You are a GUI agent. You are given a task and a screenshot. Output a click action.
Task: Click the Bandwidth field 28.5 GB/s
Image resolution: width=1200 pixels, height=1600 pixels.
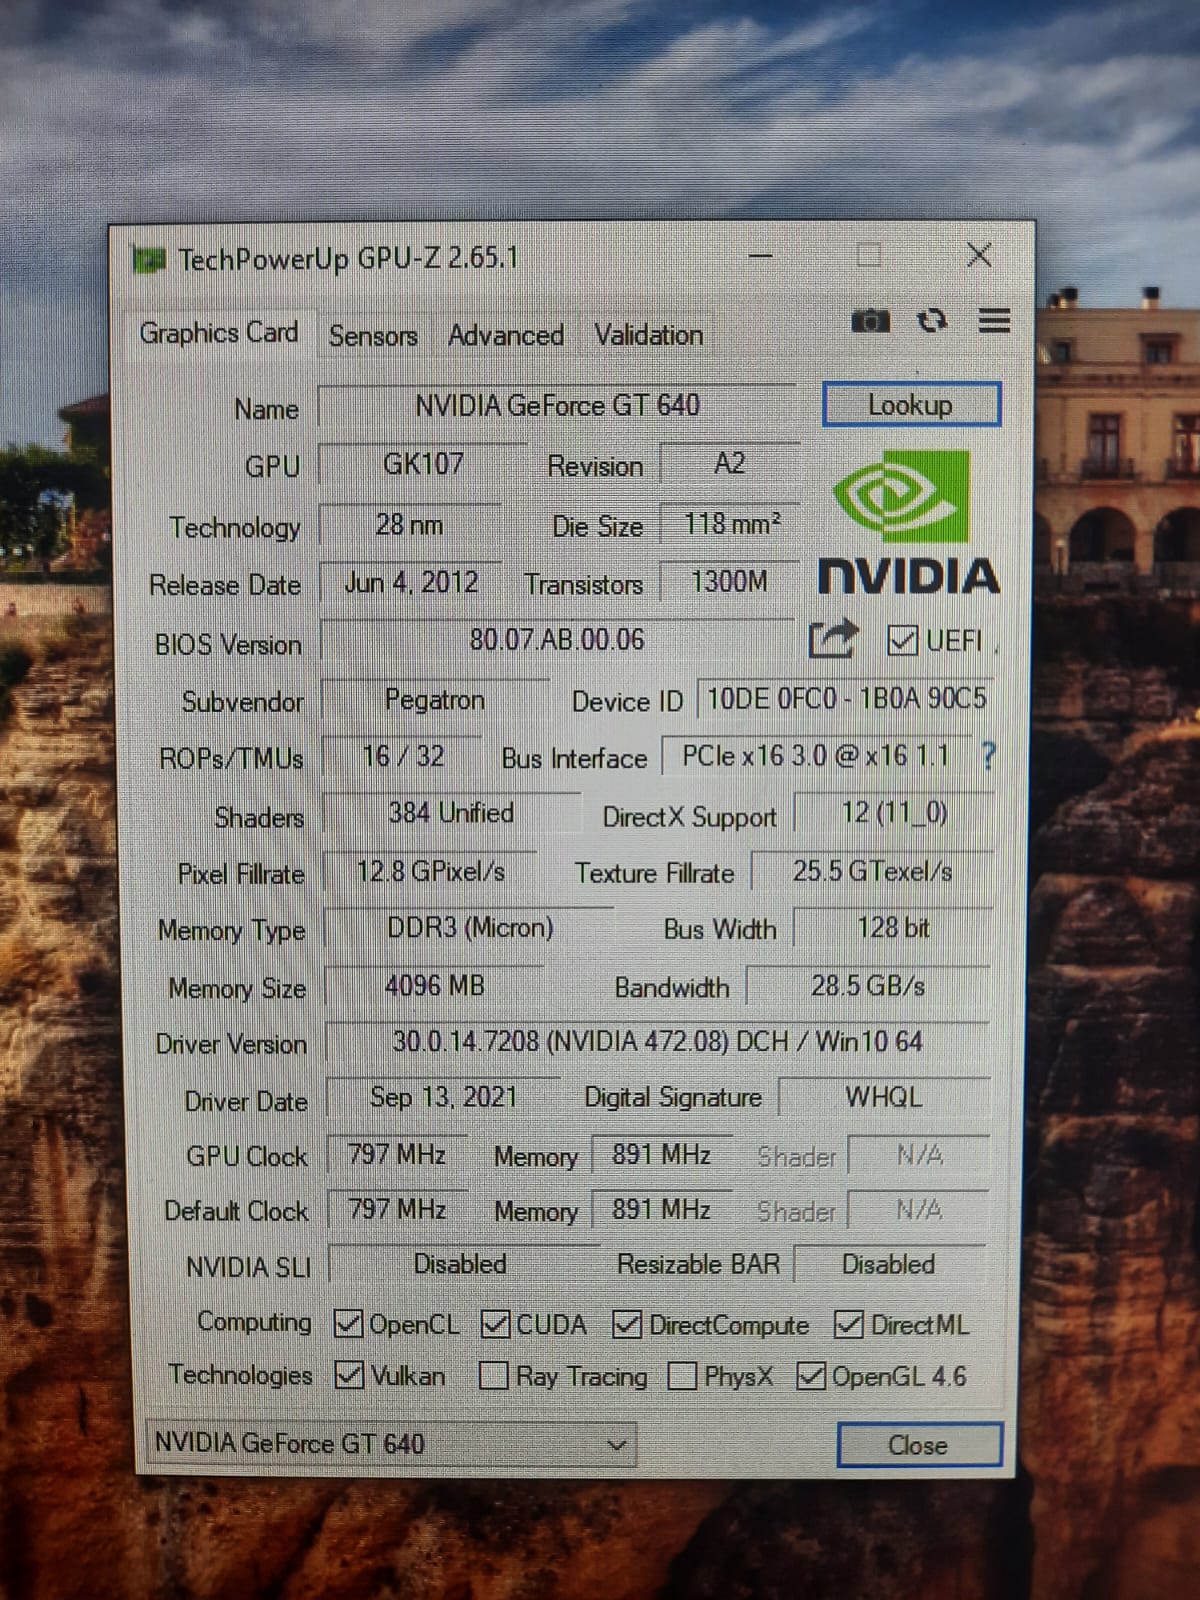coord(868,986)
